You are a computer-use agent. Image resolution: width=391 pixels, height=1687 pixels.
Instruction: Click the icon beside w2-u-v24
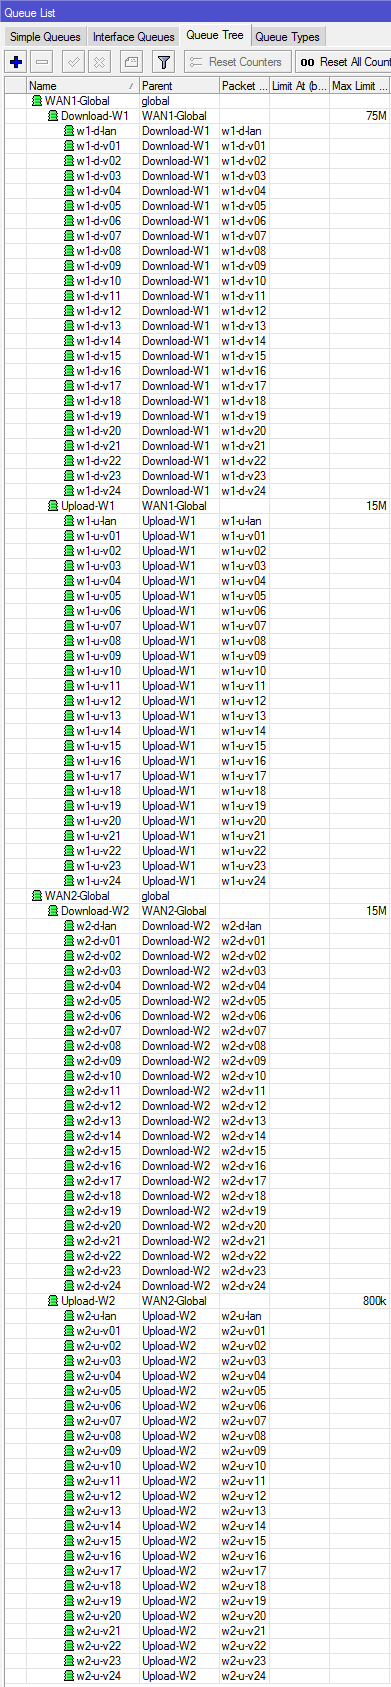(69, 1676)
